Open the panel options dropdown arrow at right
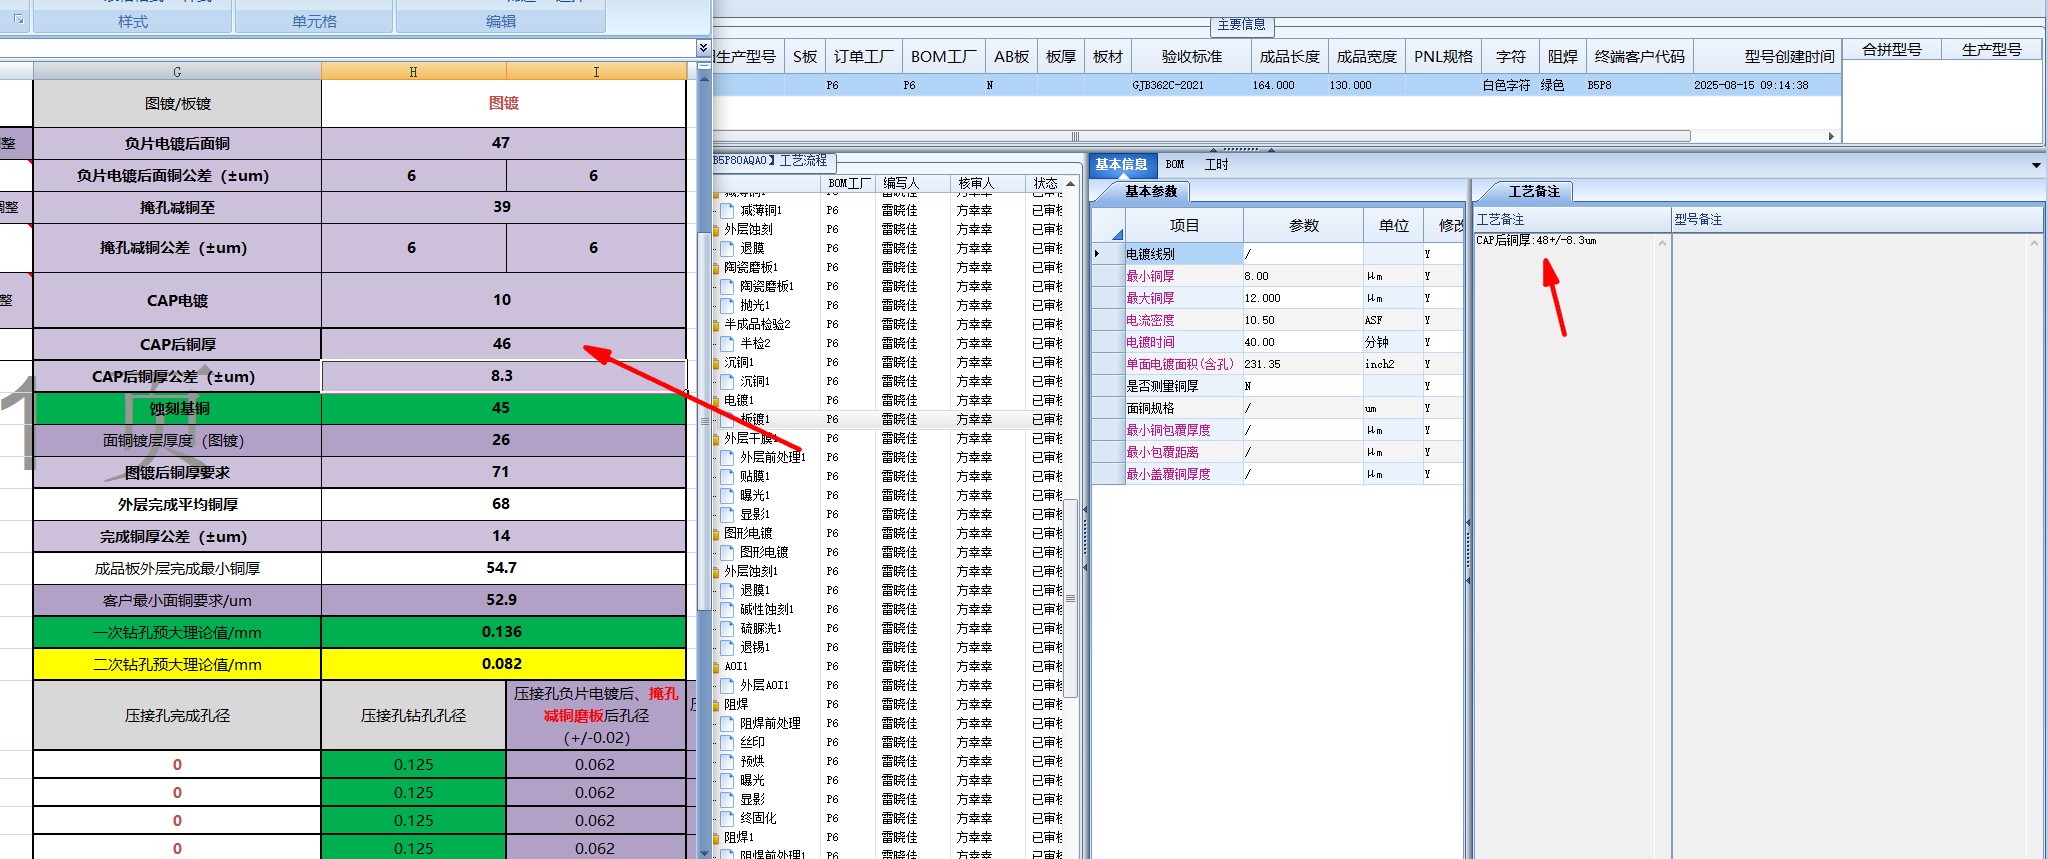 tap(2036, 166)
